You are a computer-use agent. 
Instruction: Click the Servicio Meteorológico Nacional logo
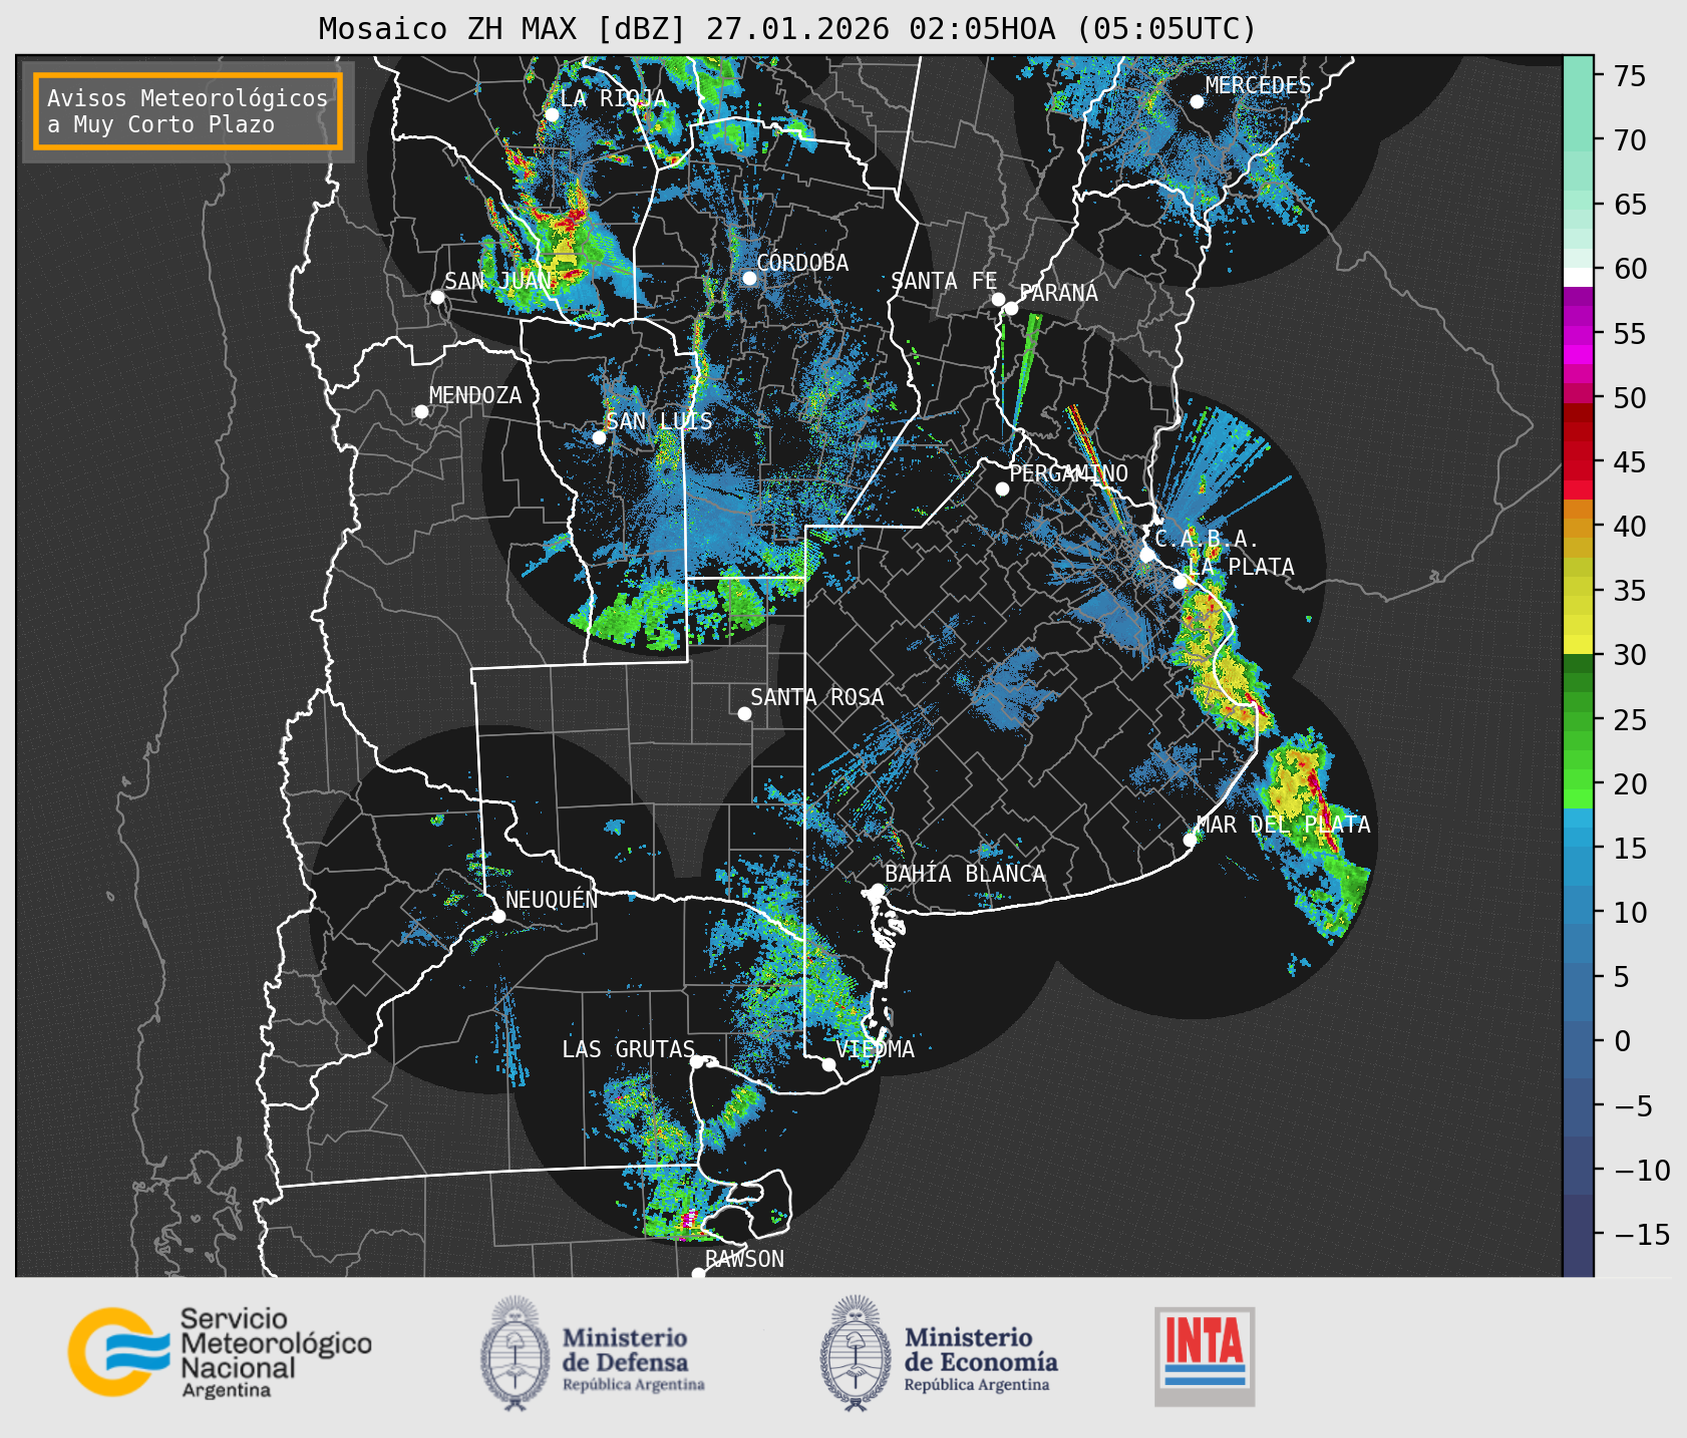coord(219,1352)
